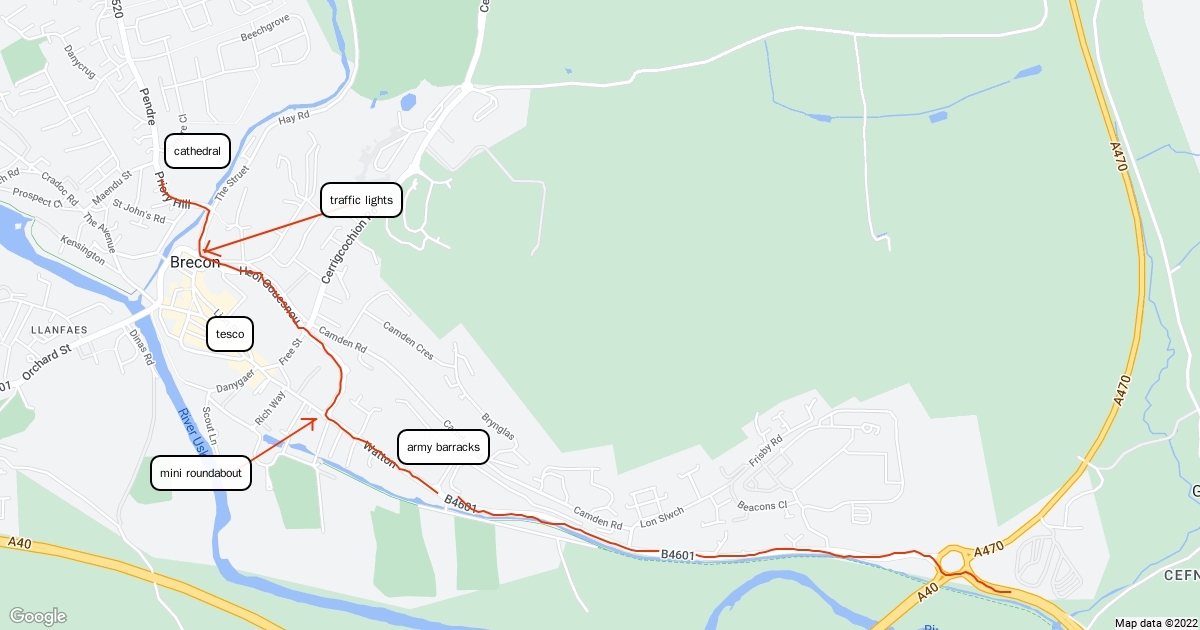This screenshot has height=630, width=1200.
Task: Click the Map data ©2022 text
Action: pyautogui.click(x=1155, y=623)
